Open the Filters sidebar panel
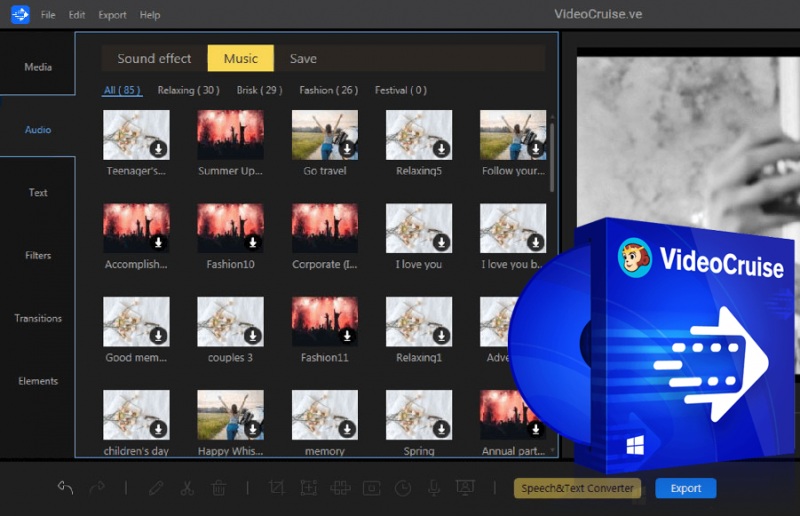 38,255
